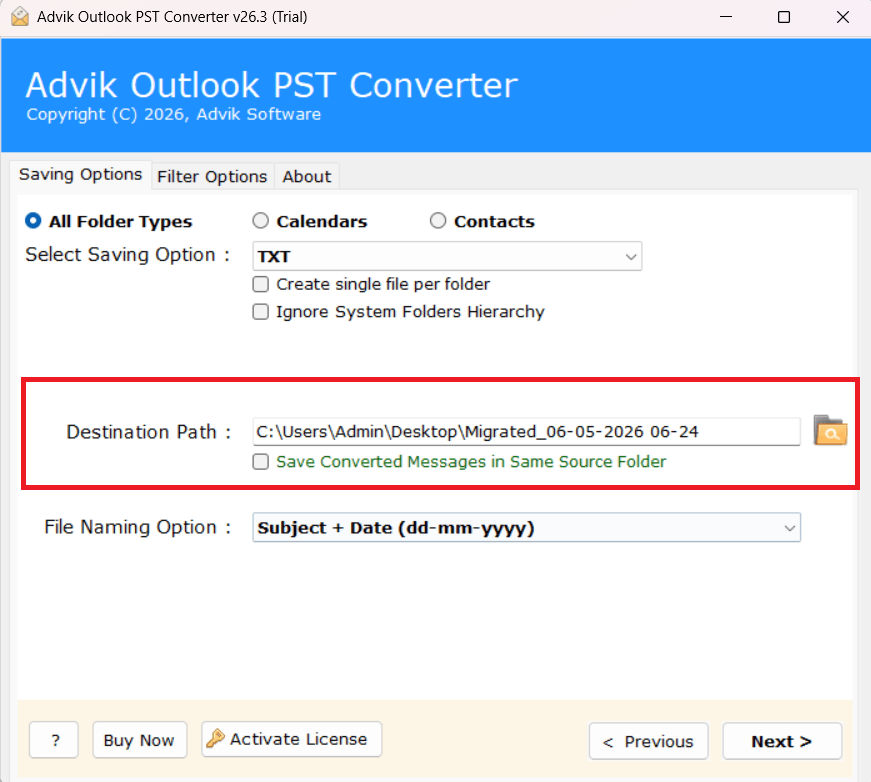Select the Calendars radio button
The width and height of the screenshot is (871, 782).
[260, 220]
